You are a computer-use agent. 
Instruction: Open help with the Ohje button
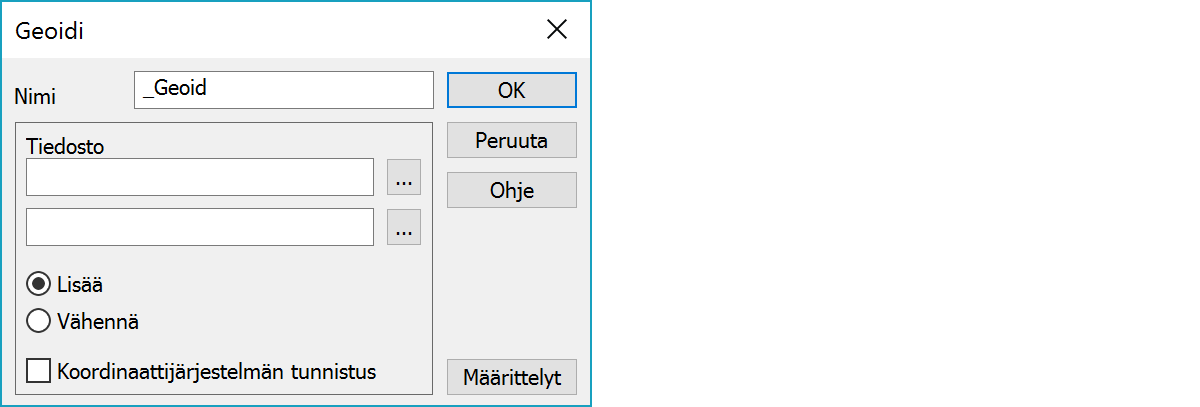click(x=511, y=190)
